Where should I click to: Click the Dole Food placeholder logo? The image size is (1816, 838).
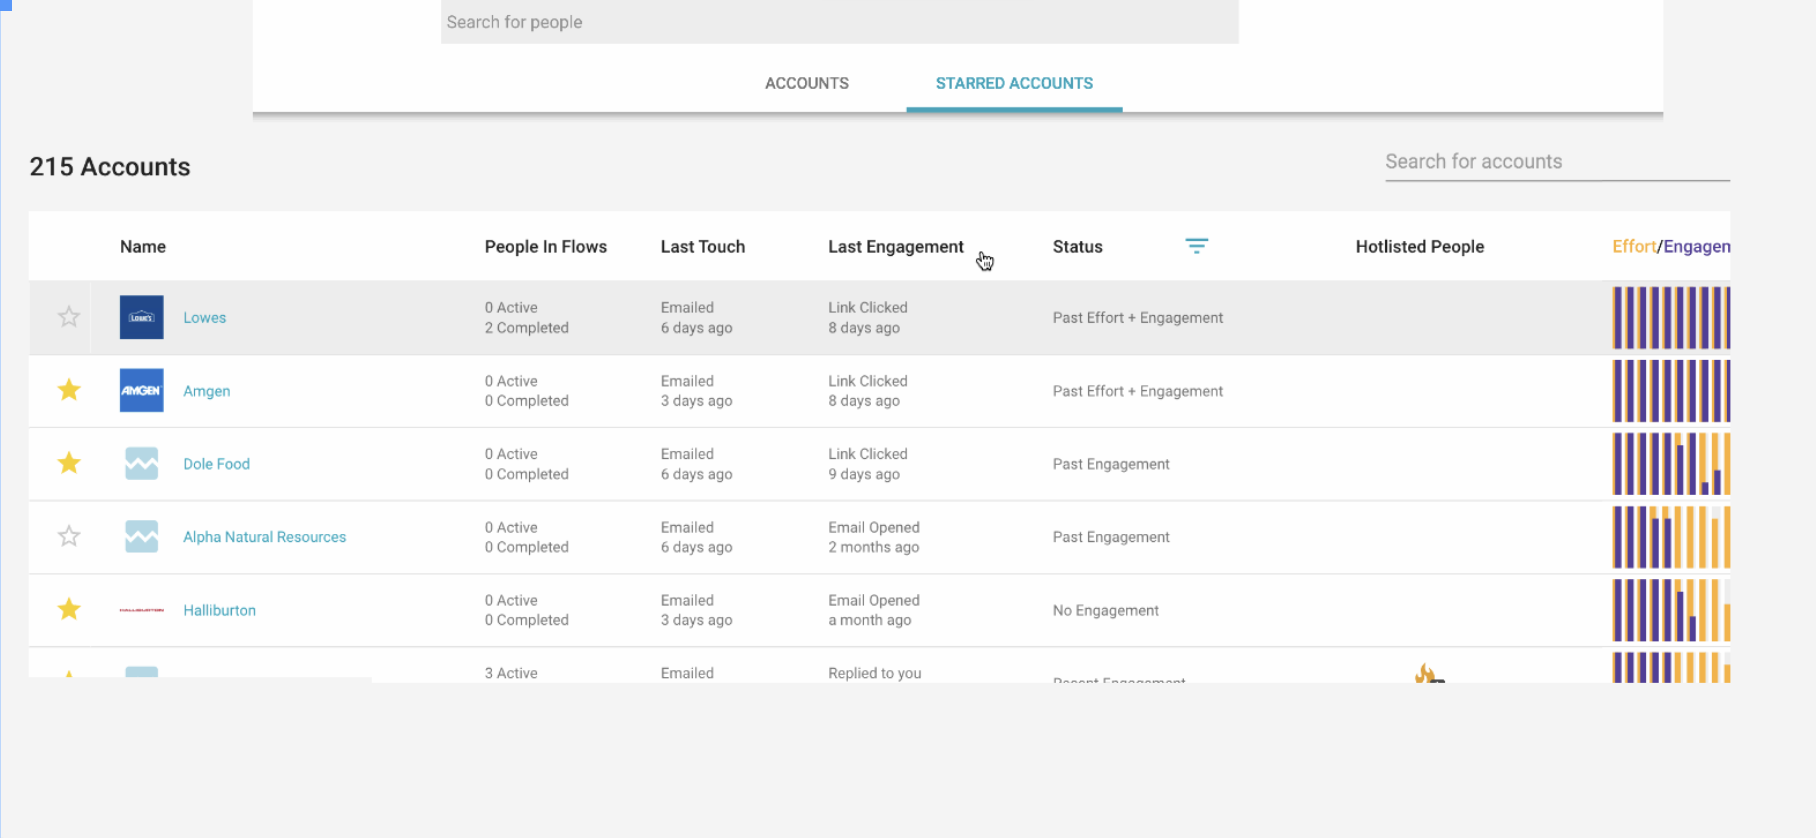click(141, 463)
